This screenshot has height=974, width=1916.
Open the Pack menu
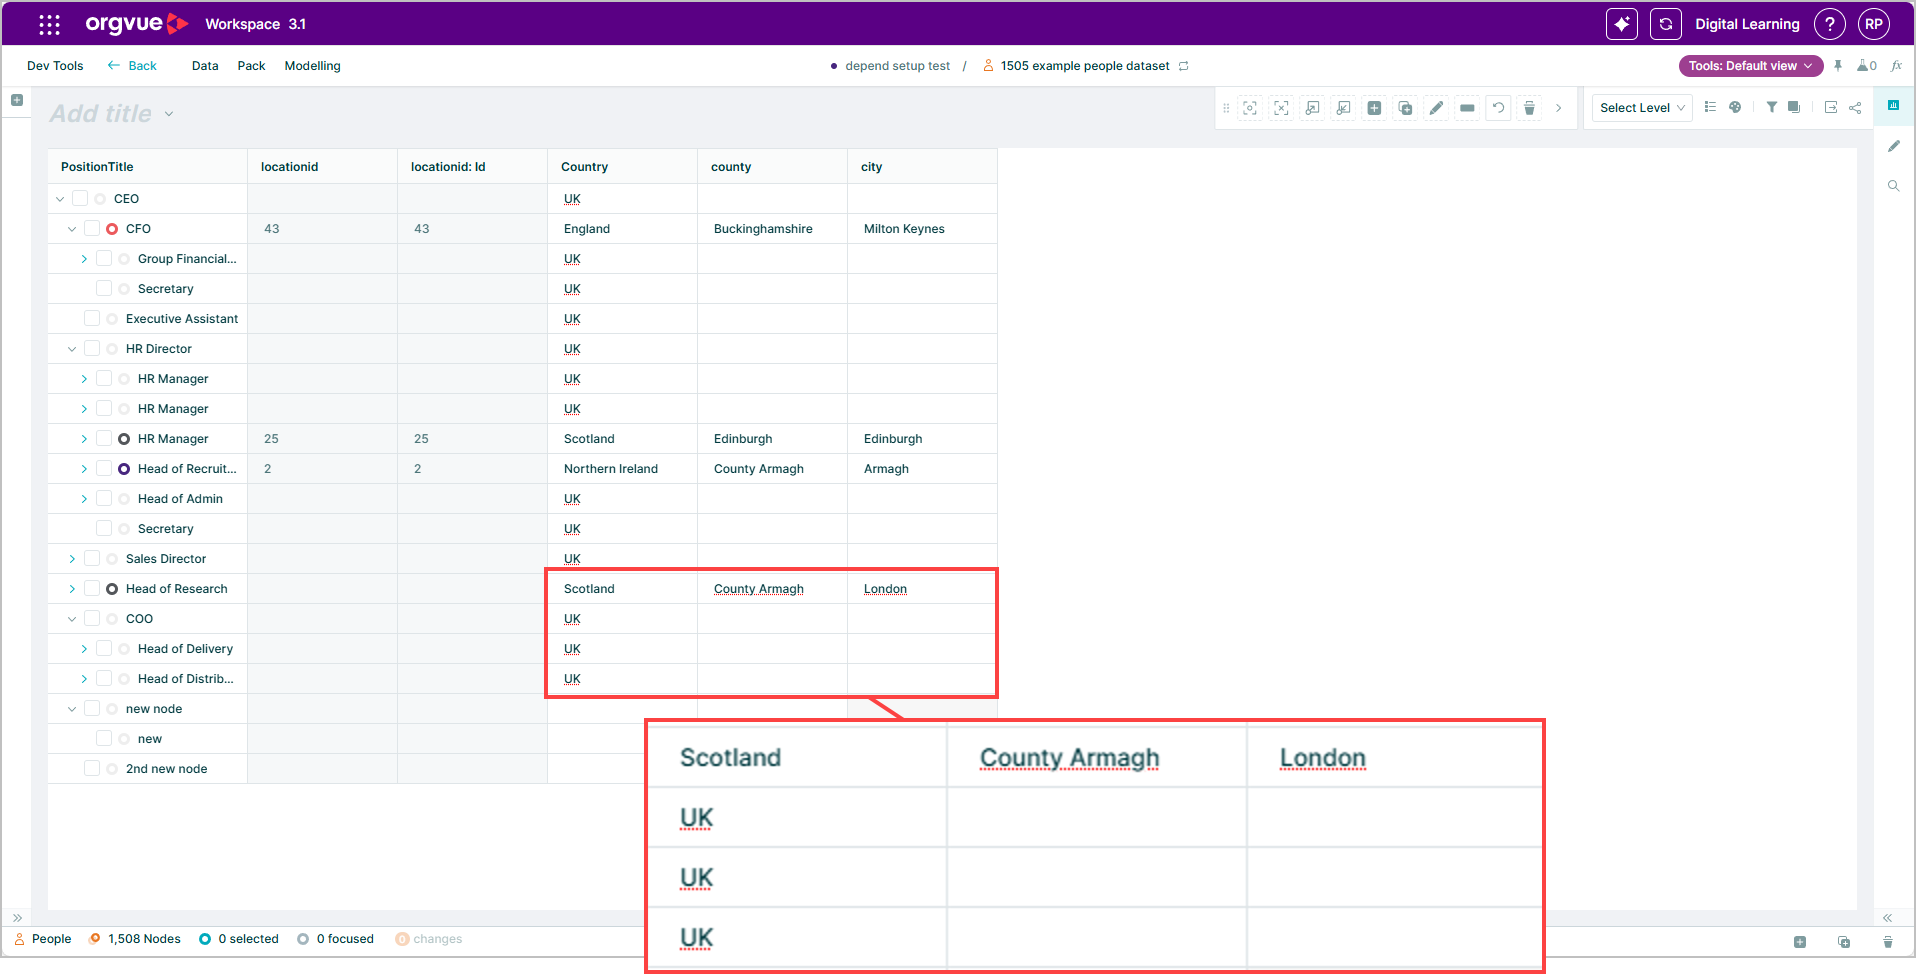[251, 66]
